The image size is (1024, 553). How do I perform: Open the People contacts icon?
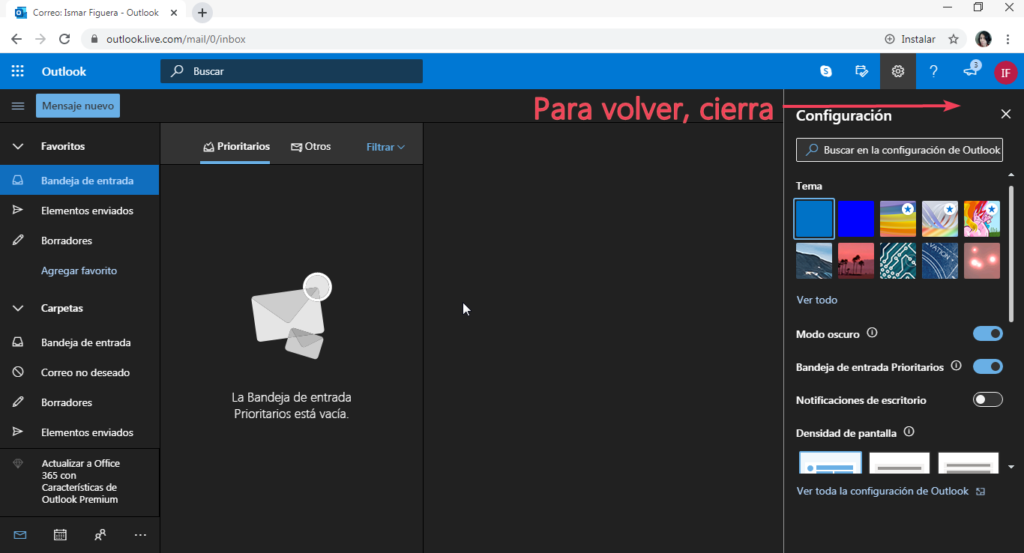click(100, 535)
